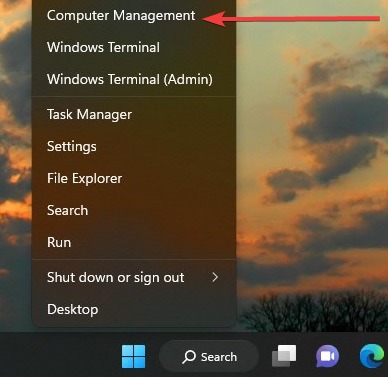This screenshot has width=388, height=377.
Task: Show the Desktop via menu entry
Action: tap(134, 309)
